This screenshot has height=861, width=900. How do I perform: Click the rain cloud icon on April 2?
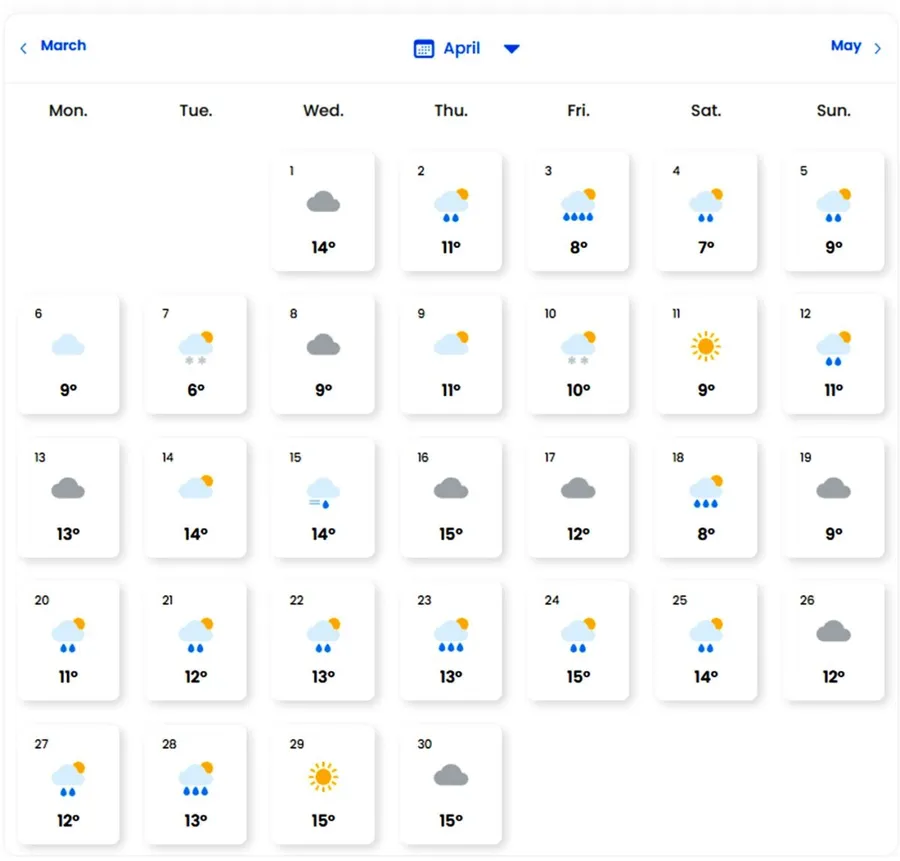450,201
